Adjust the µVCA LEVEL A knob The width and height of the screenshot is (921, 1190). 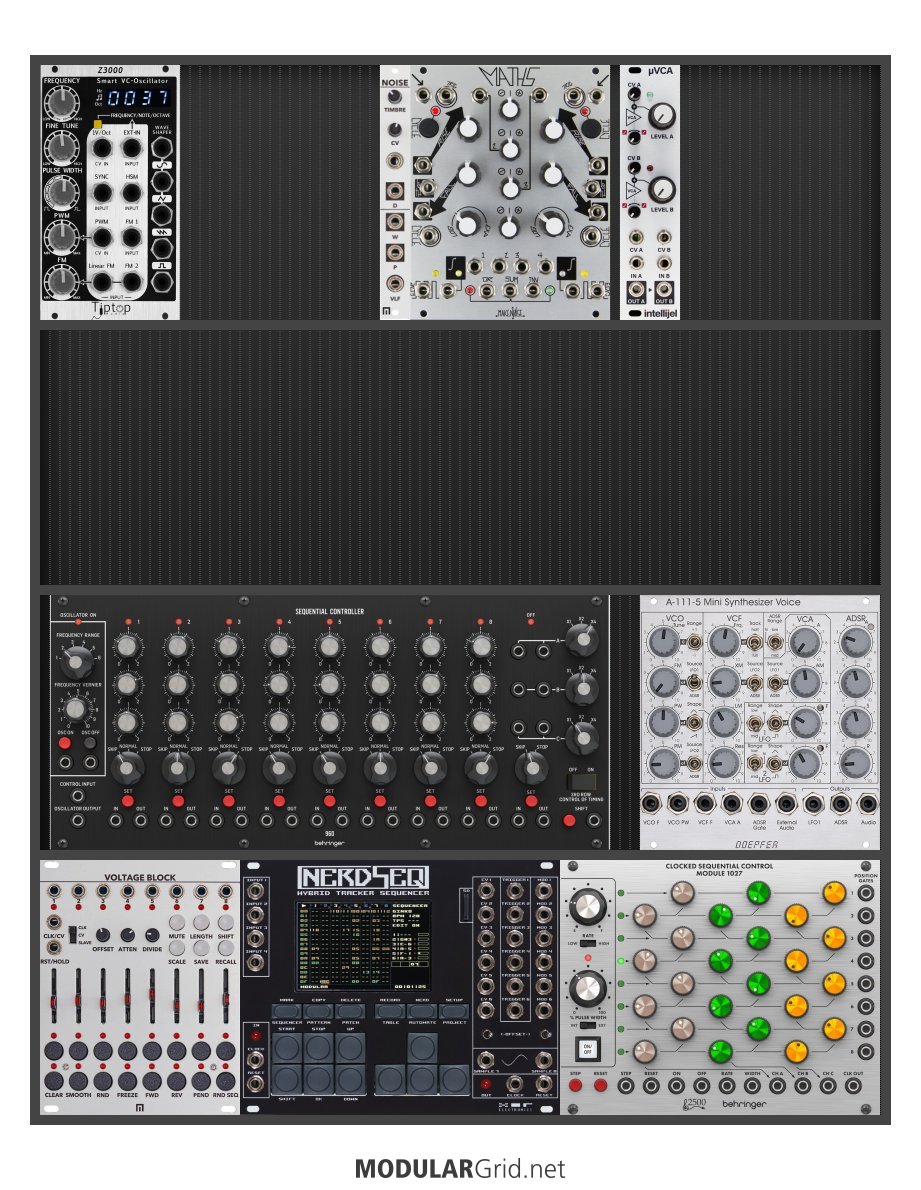tap(662, 115)
